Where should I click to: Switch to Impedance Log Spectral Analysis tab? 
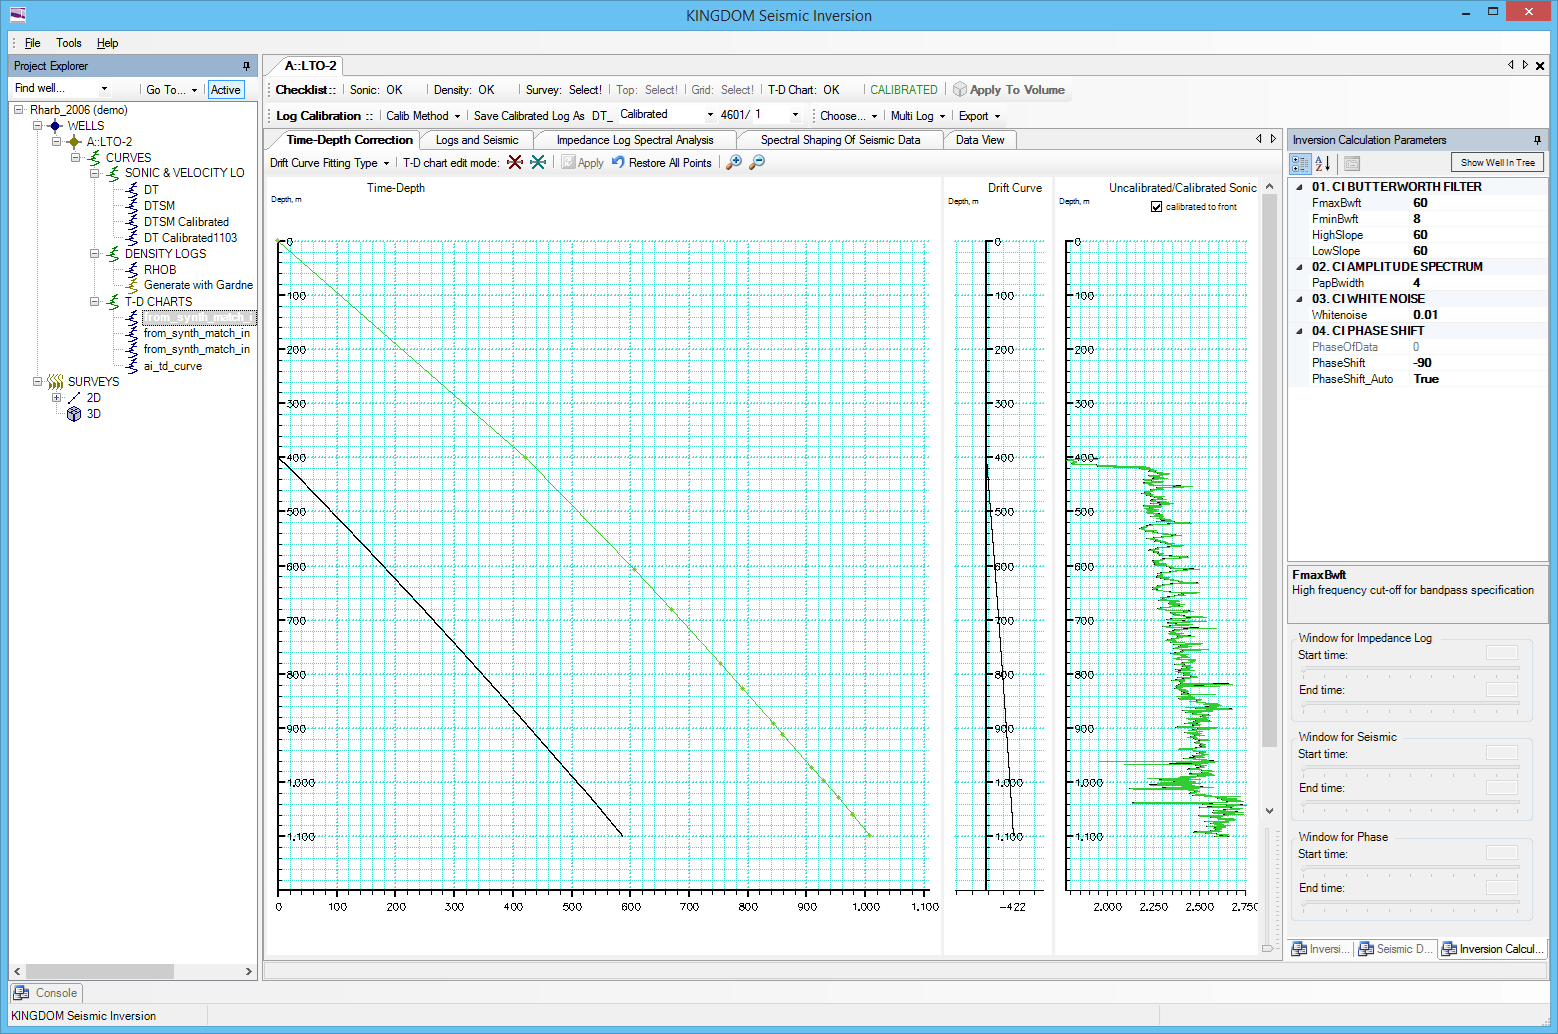[x=635, y=140]
